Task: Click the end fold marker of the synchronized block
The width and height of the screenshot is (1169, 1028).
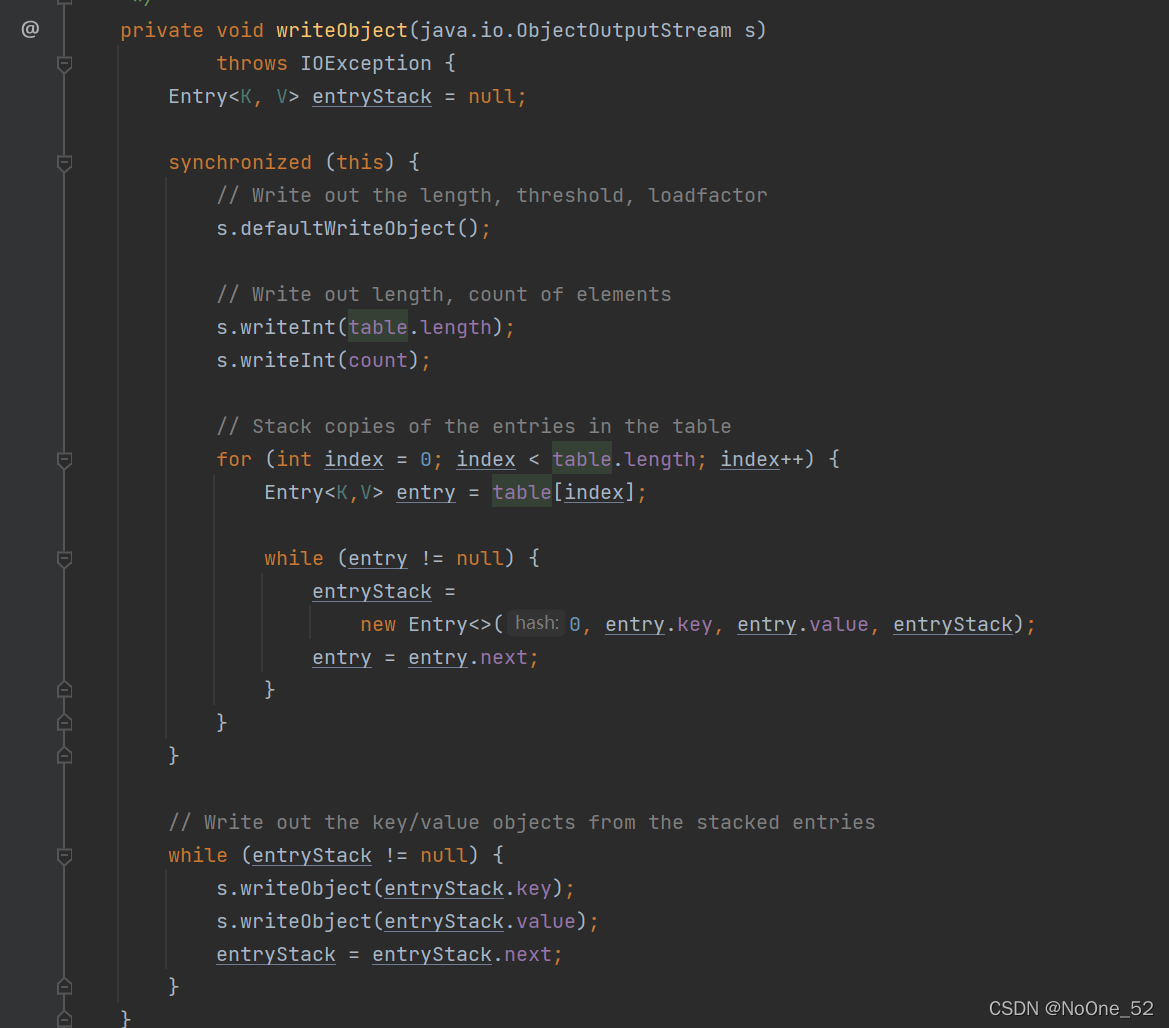Action: (65, 755)
